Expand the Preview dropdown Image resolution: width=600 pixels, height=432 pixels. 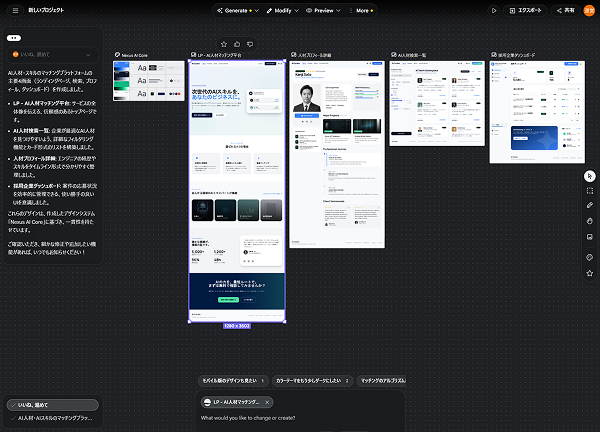[323, 11]
